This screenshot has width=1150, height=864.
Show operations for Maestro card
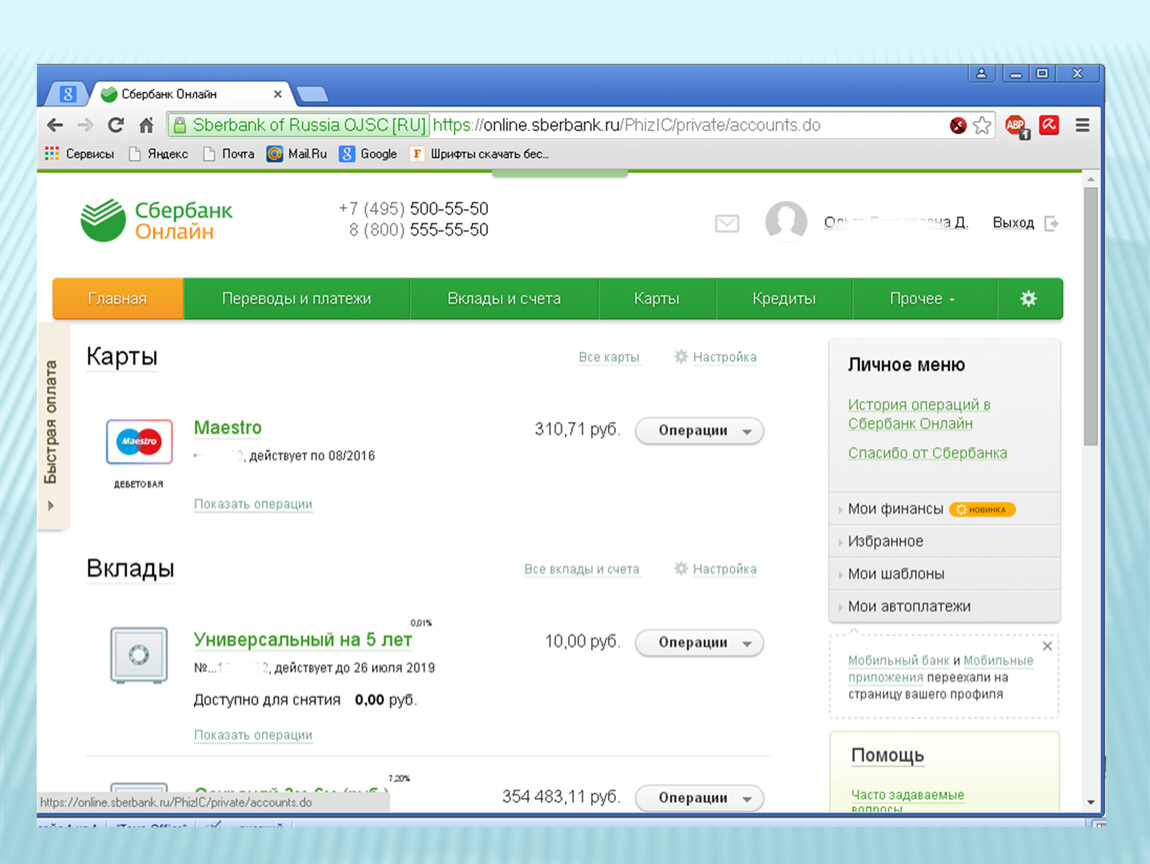point(253,504)
